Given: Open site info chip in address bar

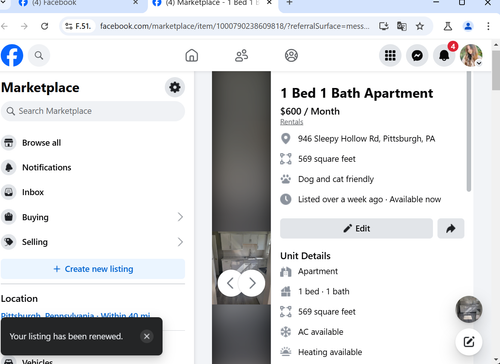Looking at the screenshot, I should tap(78, 26).
